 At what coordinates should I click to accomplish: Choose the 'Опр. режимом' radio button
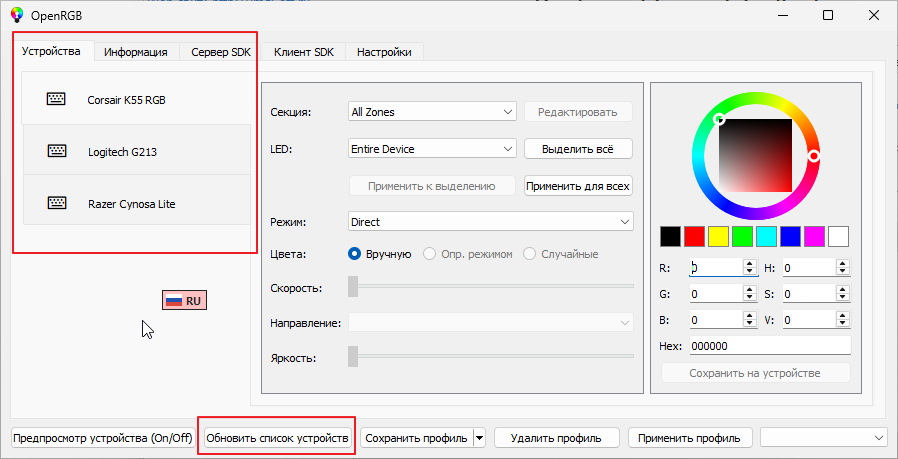430,254
